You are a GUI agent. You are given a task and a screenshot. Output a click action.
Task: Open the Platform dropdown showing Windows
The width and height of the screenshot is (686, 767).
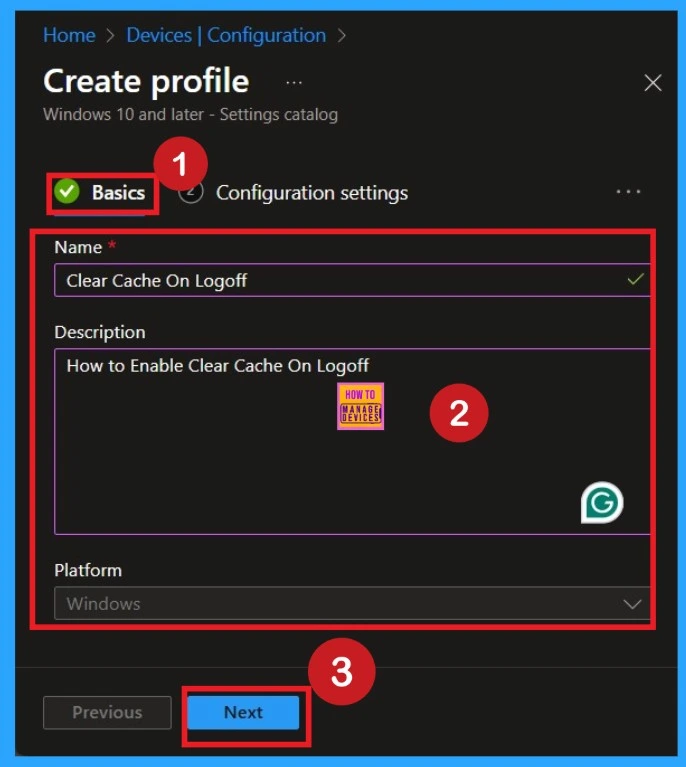(x=340, y=604)
